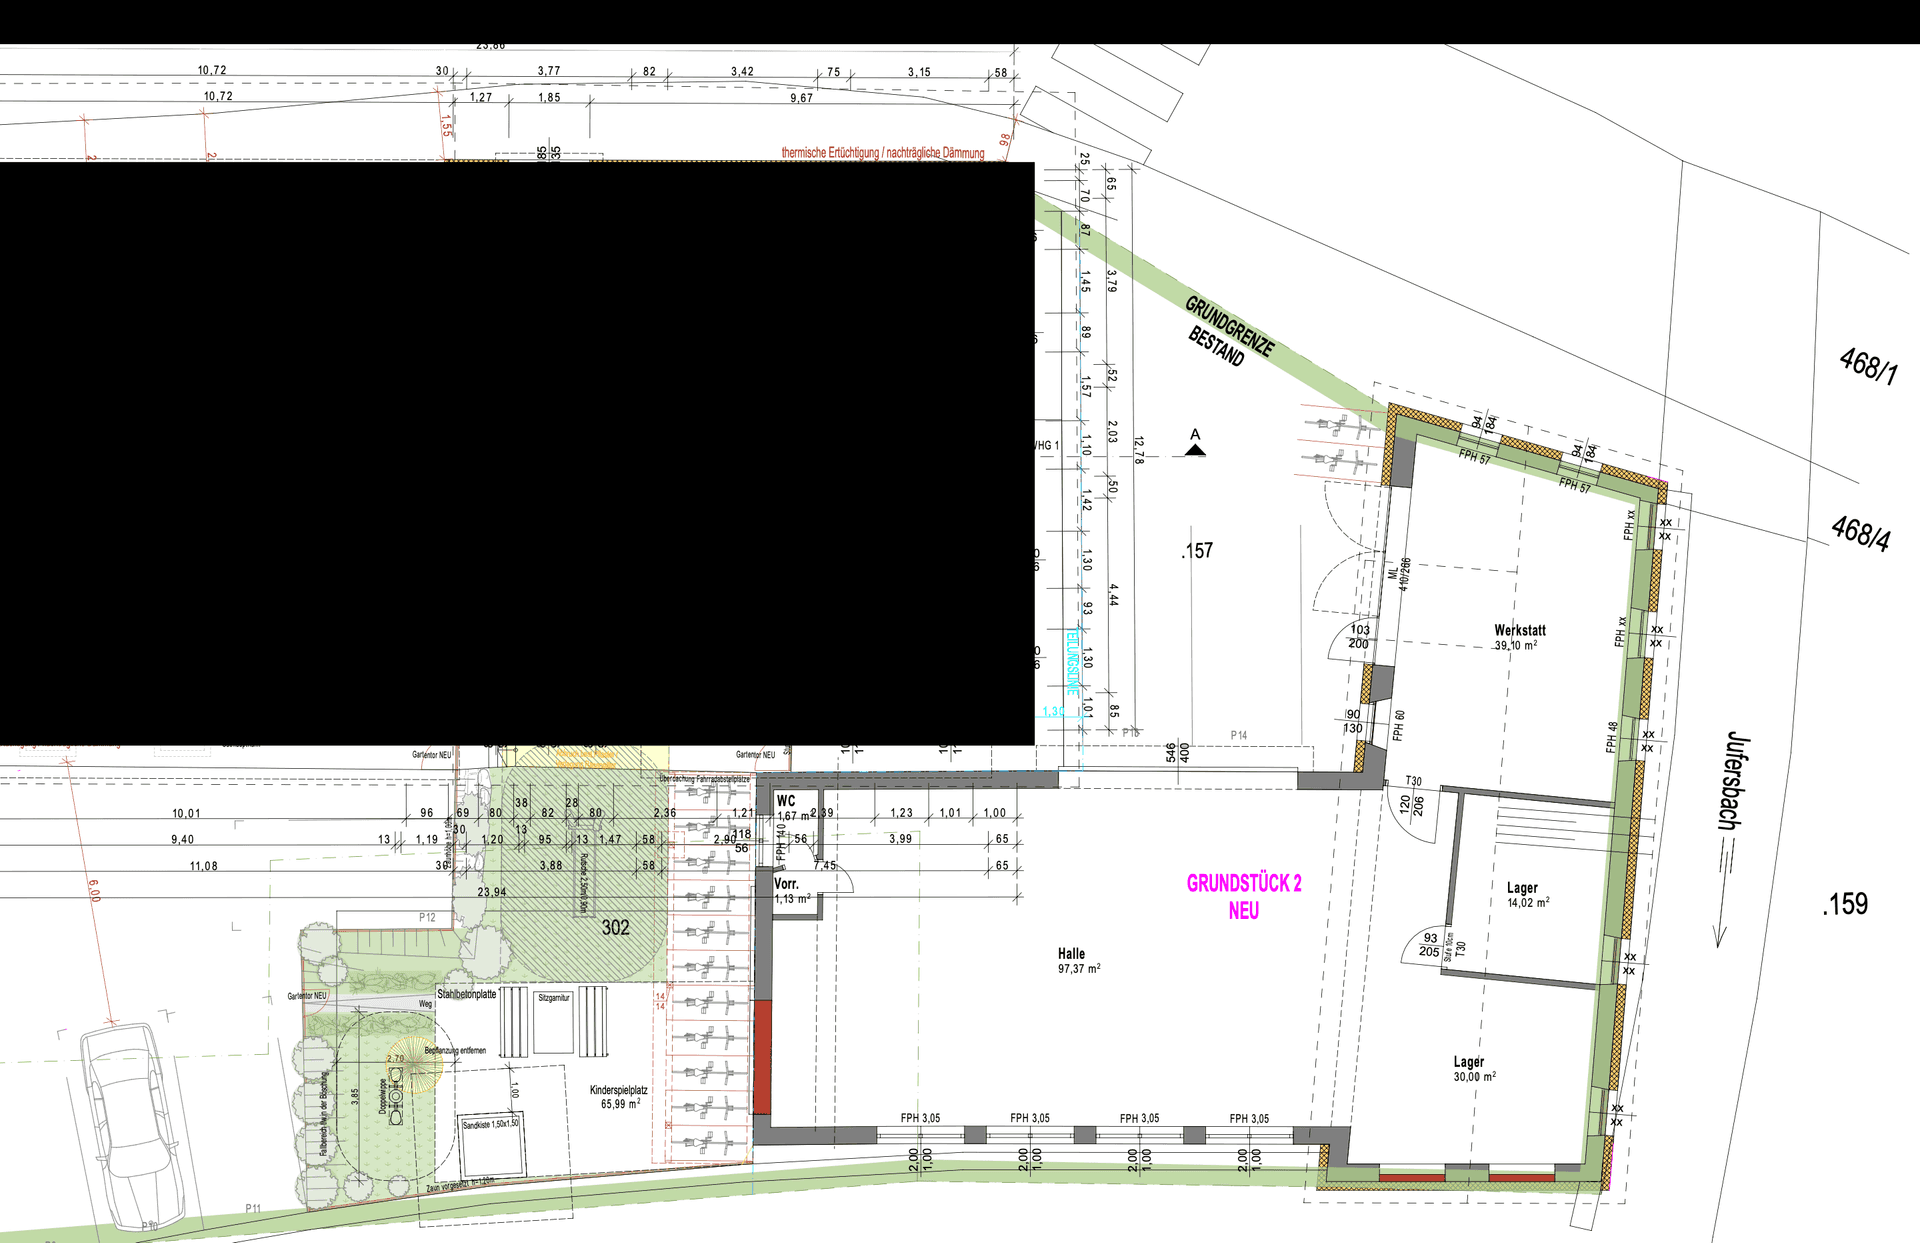Select point label "P14"
This screenshot has width=1920, height=1243.
point(1239,735)
